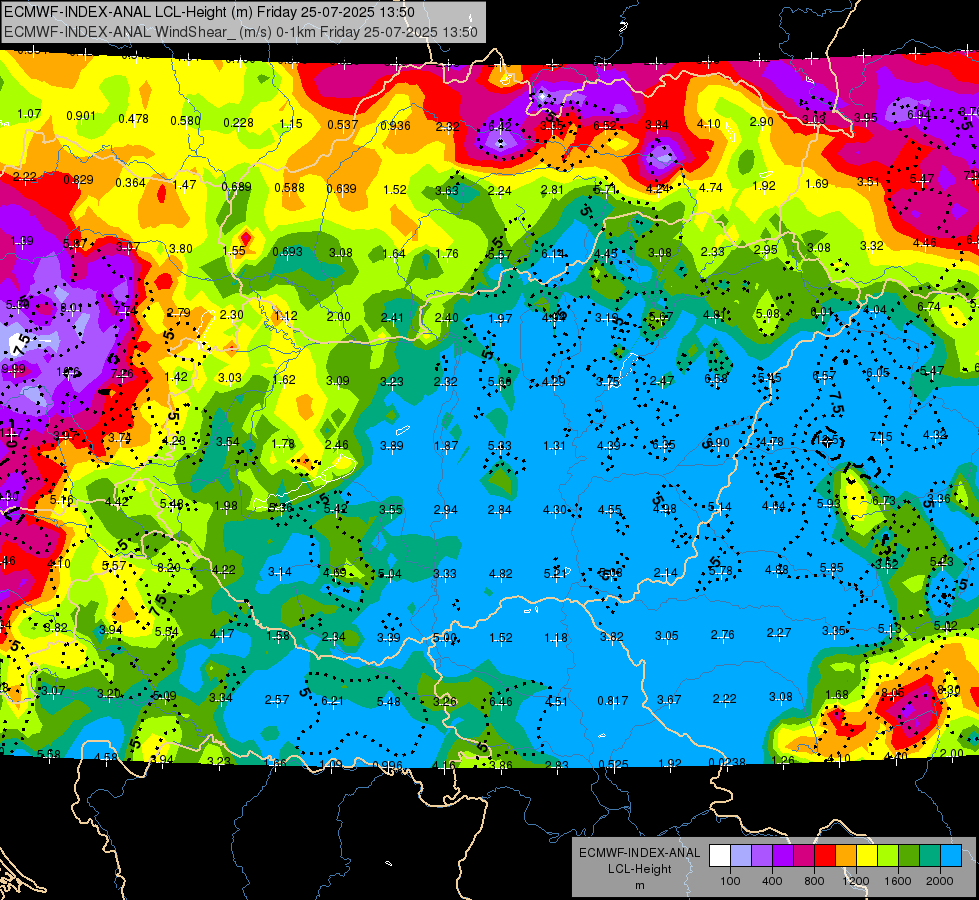The width and height of the screenshot is (979, 900).
Task: Click wind shear value 2.94
Action: coord(446,510)
